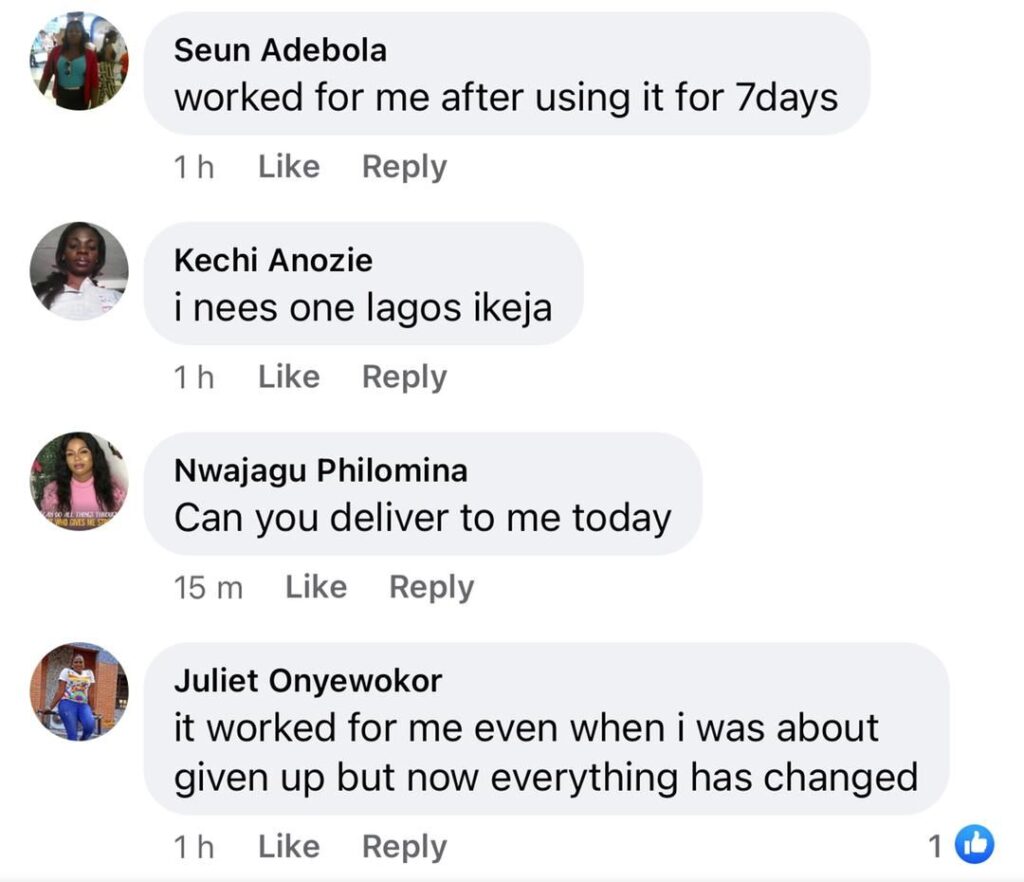Like Seun Adebola's comment
This screenshot has width=1024, height=882.
pos(288,167)
